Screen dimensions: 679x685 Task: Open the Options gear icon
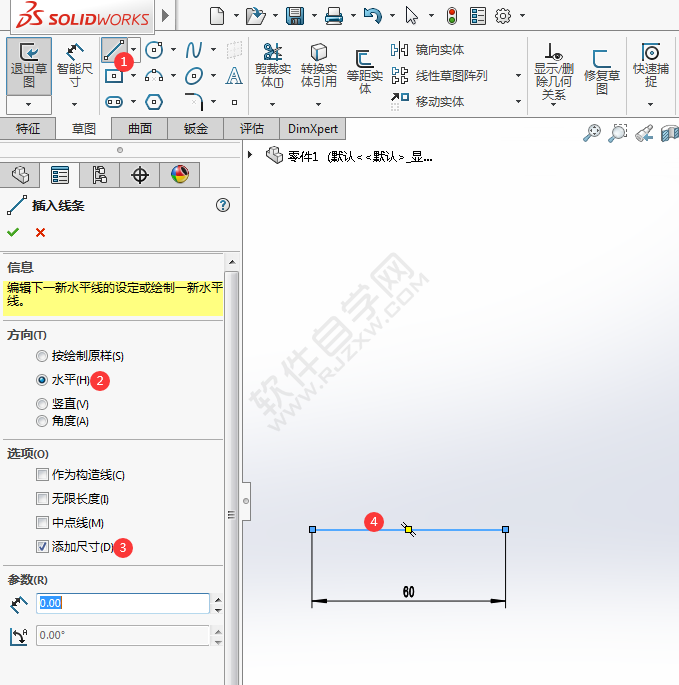coord(503,16)
